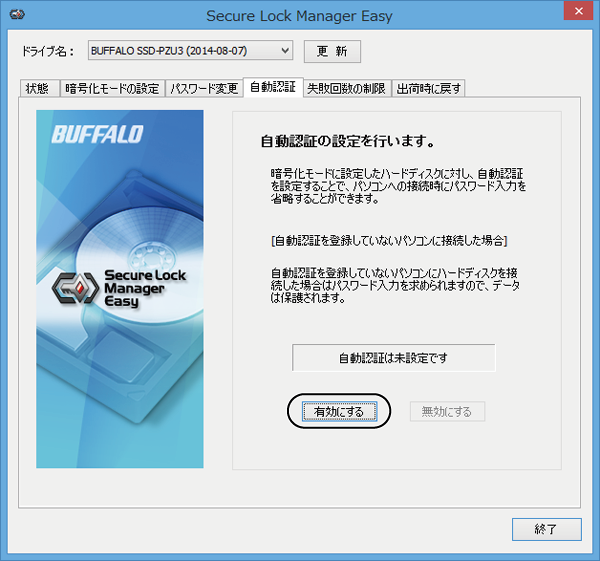Open the 暗号化モードの設定 tab
The width and height of the screenshot is (600, 561).
point(112,89)
